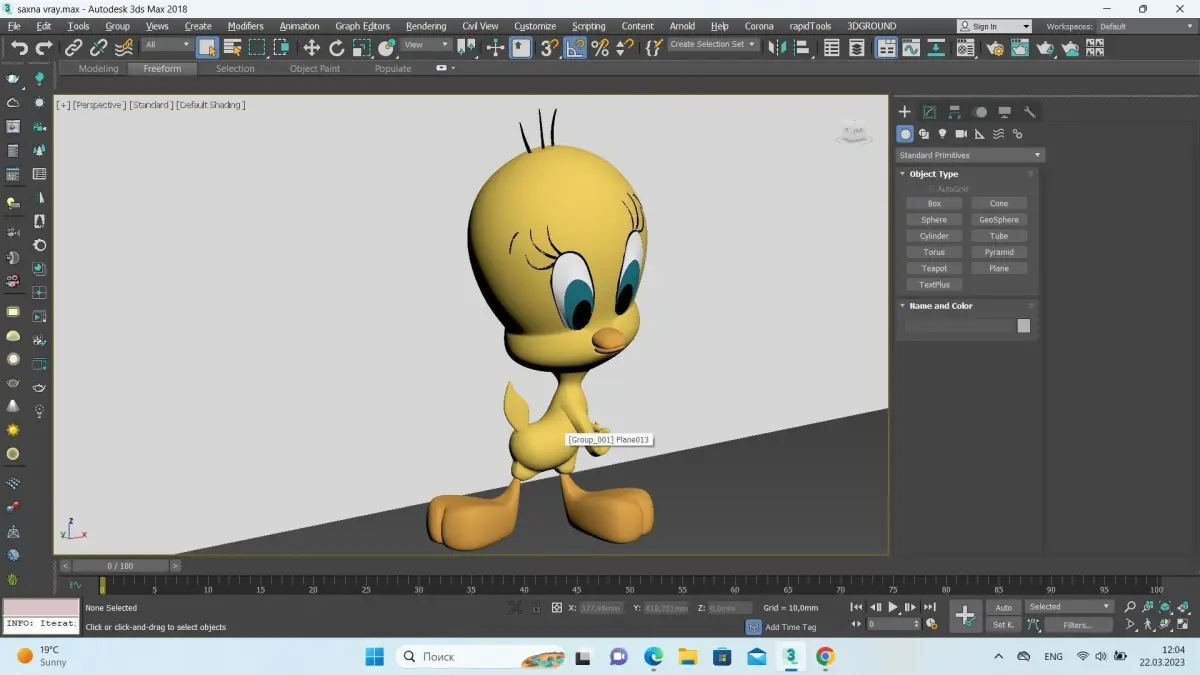Open the Modify panel tab icon
The width and height of the screenshot is (1200, 675).
pos(929,112)
